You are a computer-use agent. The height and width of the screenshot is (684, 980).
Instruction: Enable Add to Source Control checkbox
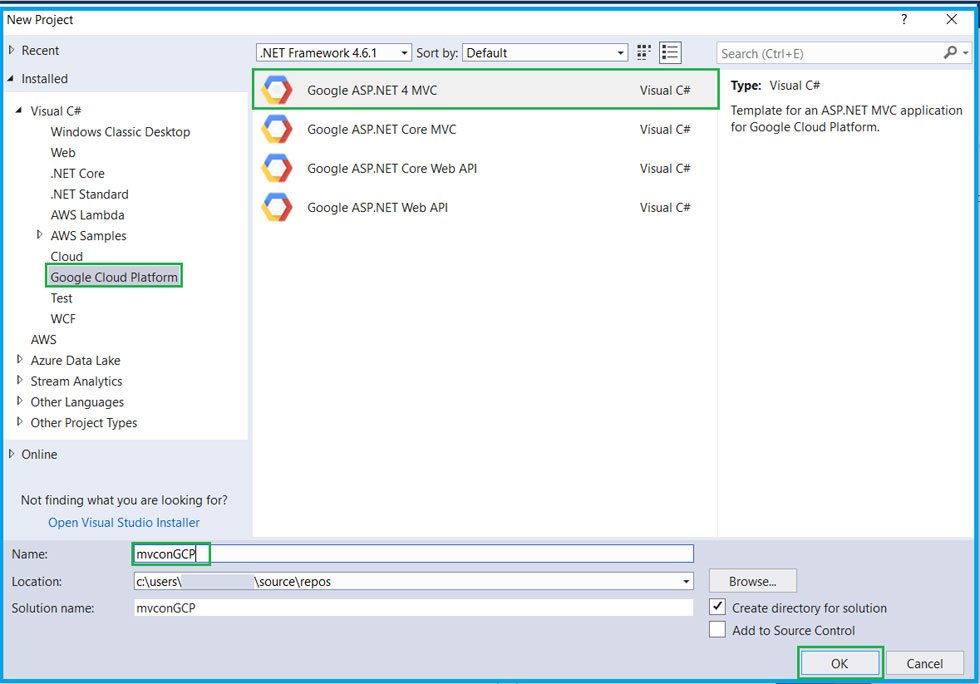[x=717, y=630]
